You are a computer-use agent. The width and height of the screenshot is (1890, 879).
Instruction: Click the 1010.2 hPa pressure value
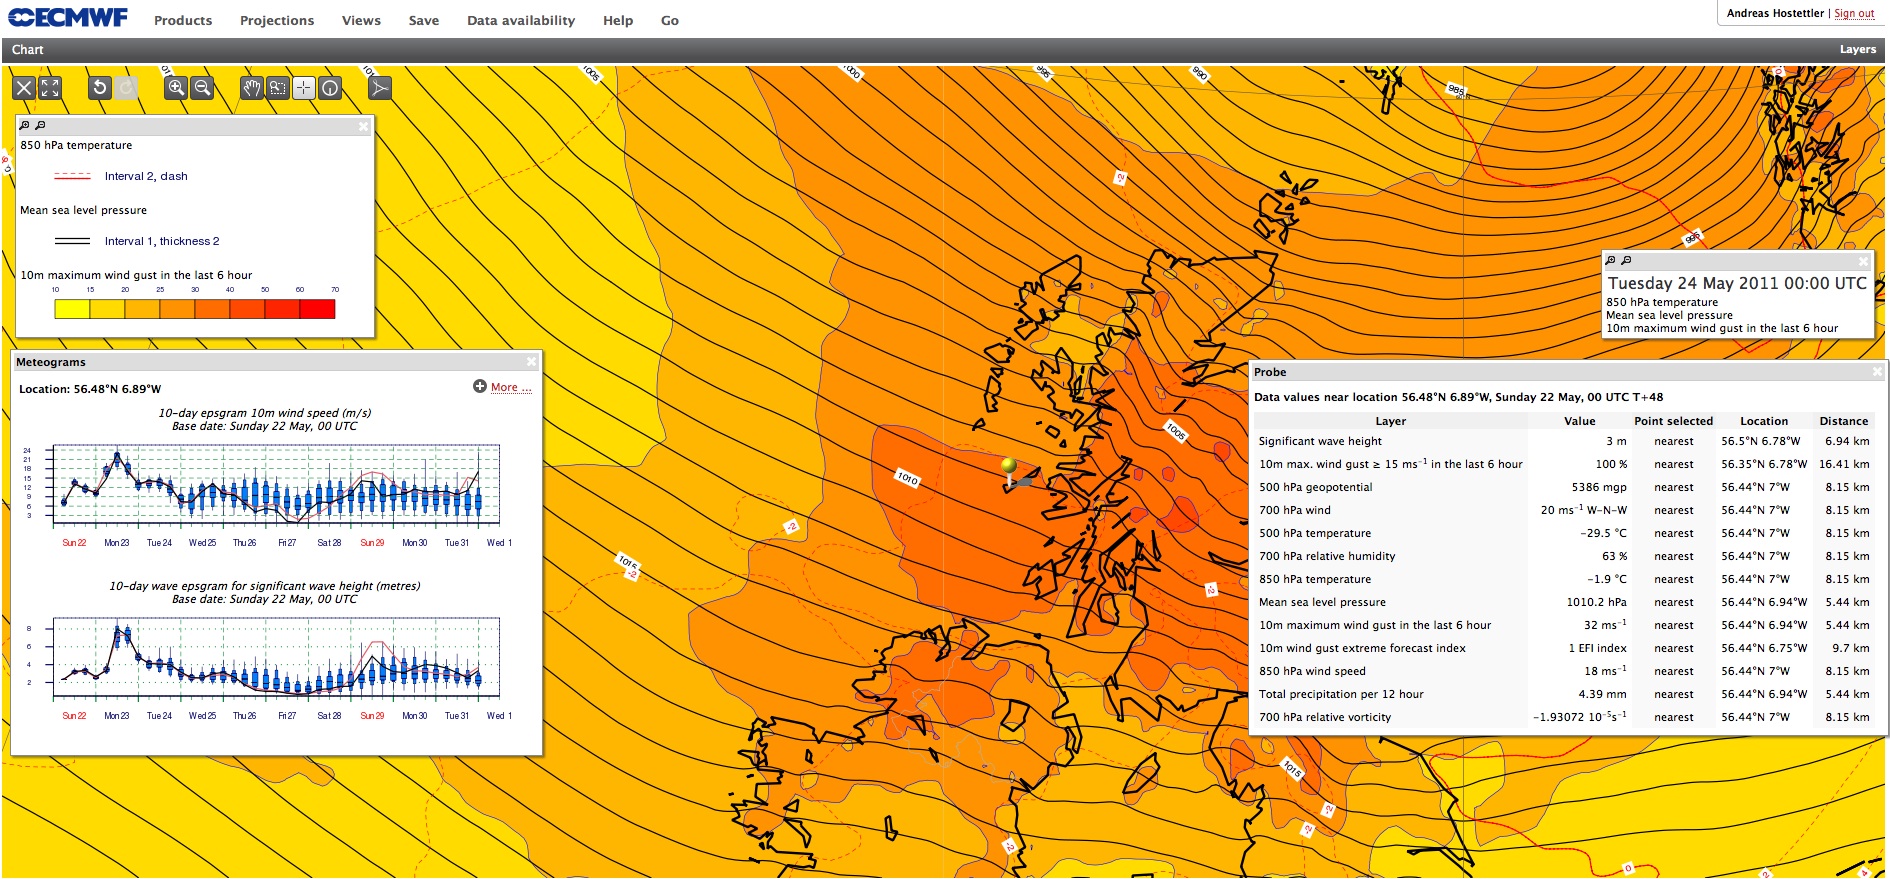pyautogui.click(x=1596, y=602)
